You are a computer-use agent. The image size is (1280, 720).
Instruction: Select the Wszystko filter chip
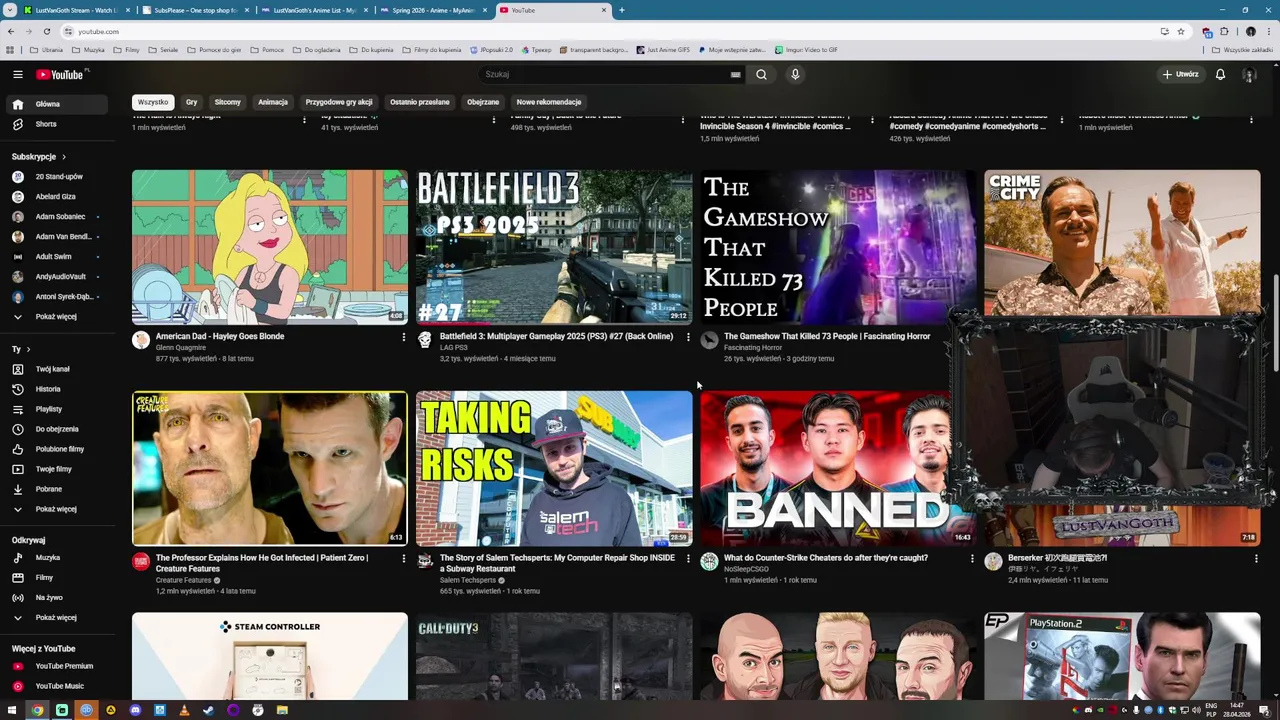pyautogui.click(x=153, y=102)
